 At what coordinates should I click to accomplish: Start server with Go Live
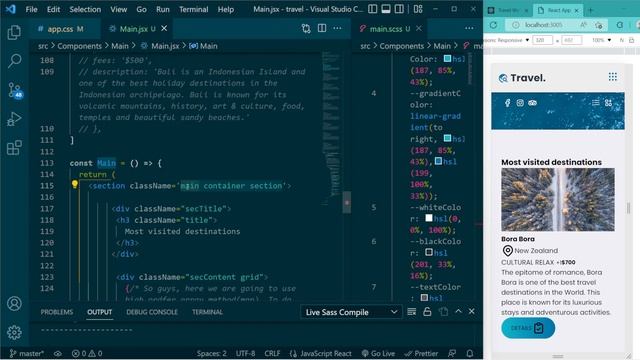[378, 353]
